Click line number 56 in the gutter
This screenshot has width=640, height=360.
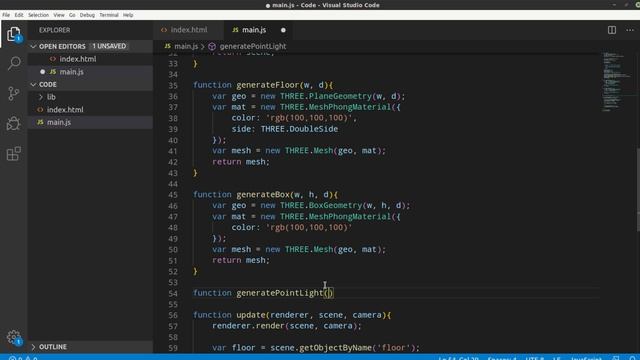tap(173, 315)
